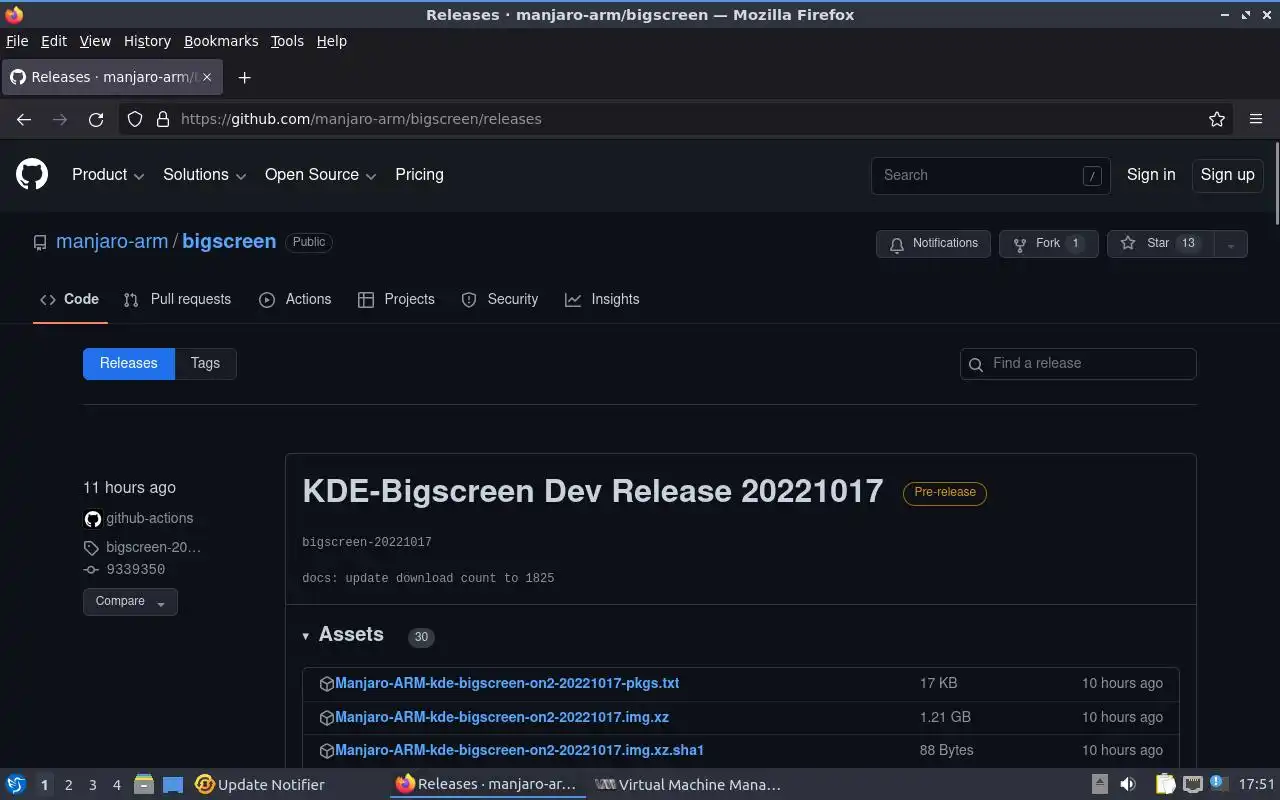The width and height of the screenshot is (1280, 800).
Task: Click the Sign in link
Action: 1151,175
